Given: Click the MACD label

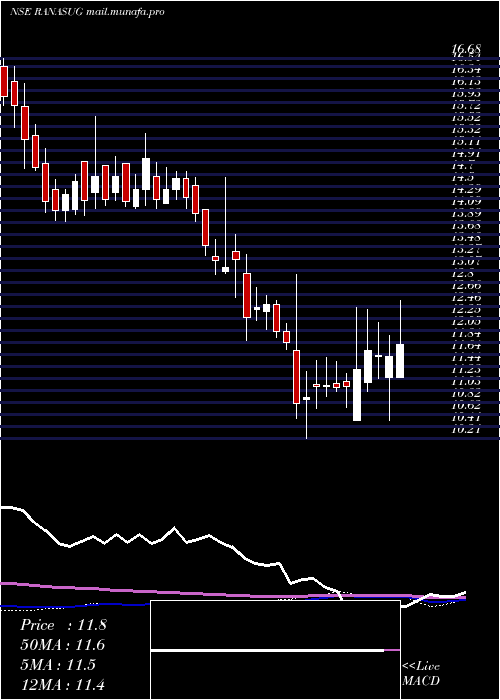Looking at the screenshot, I should 420,681.
